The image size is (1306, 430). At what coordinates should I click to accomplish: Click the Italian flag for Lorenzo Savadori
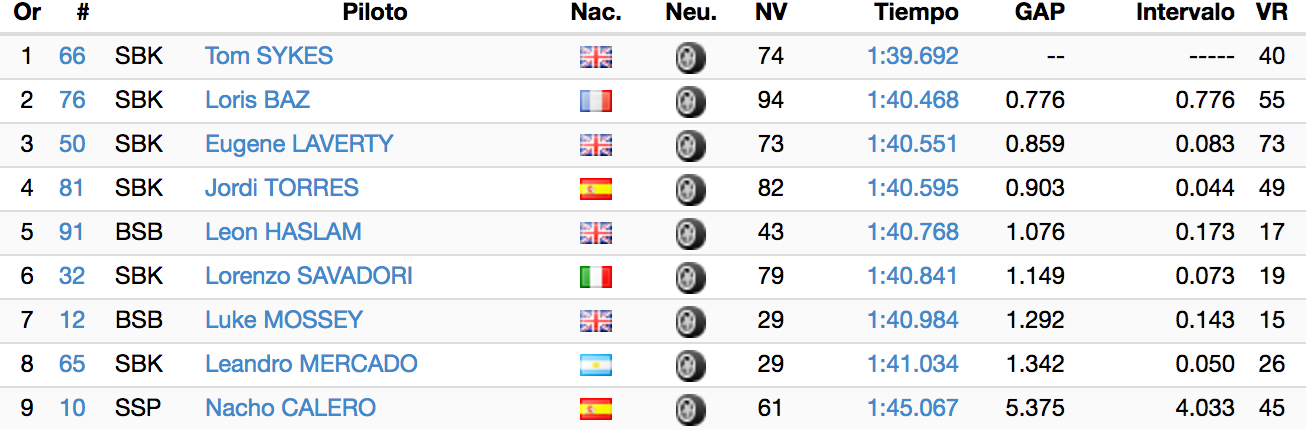[x=596, y=277]
